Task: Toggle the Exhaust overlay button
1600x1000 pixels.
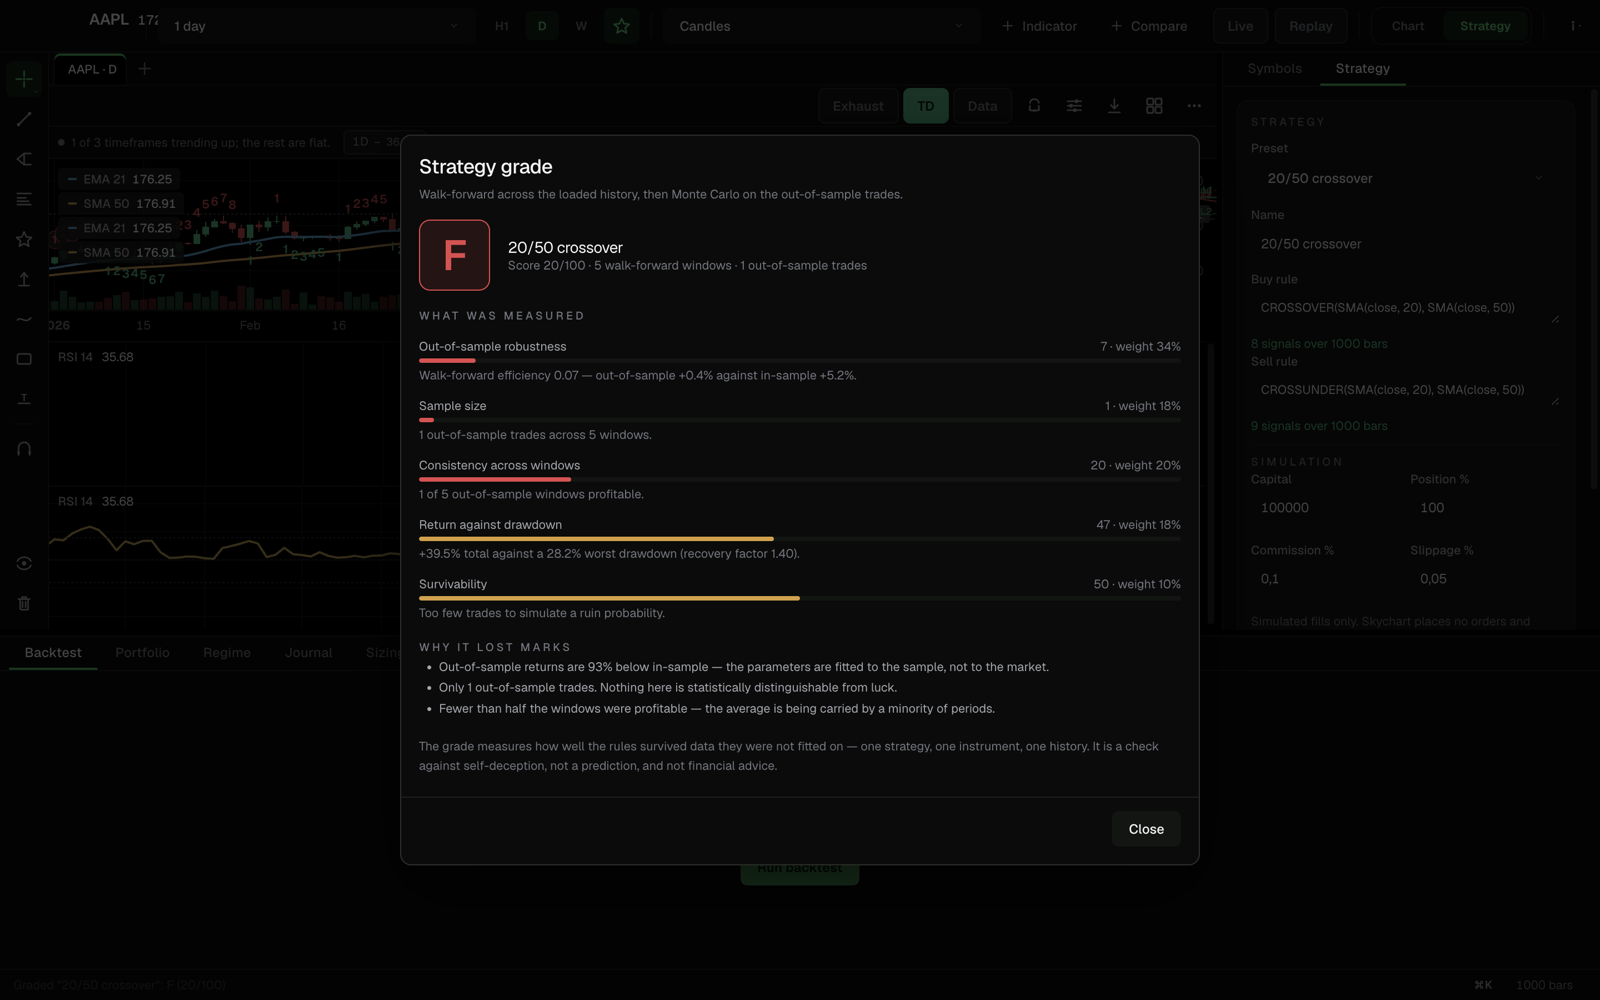Action: [858, 106]
